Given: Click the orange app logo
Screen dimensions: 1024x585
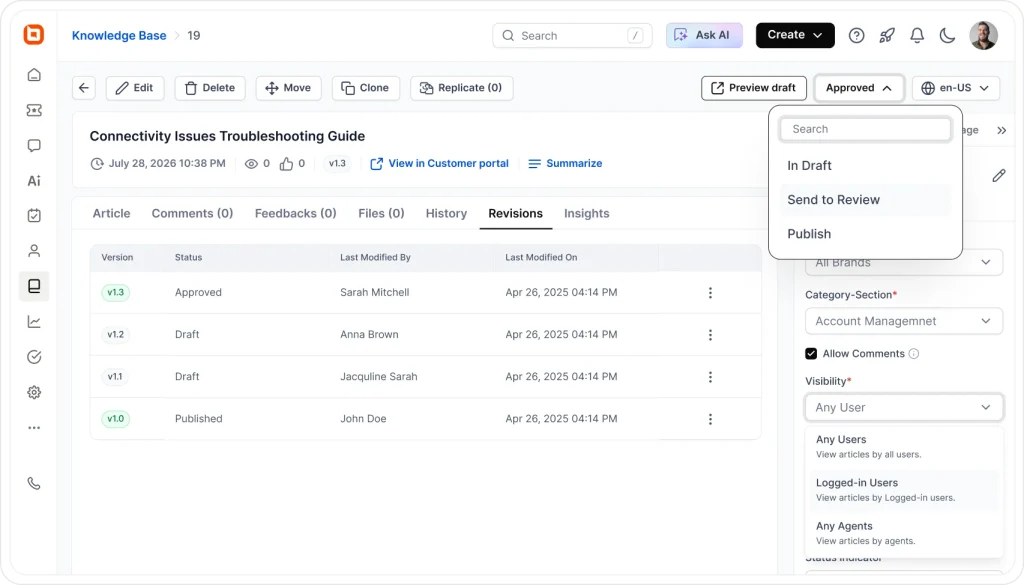Looking at the screenshot, I should click(x=34, y=34).
